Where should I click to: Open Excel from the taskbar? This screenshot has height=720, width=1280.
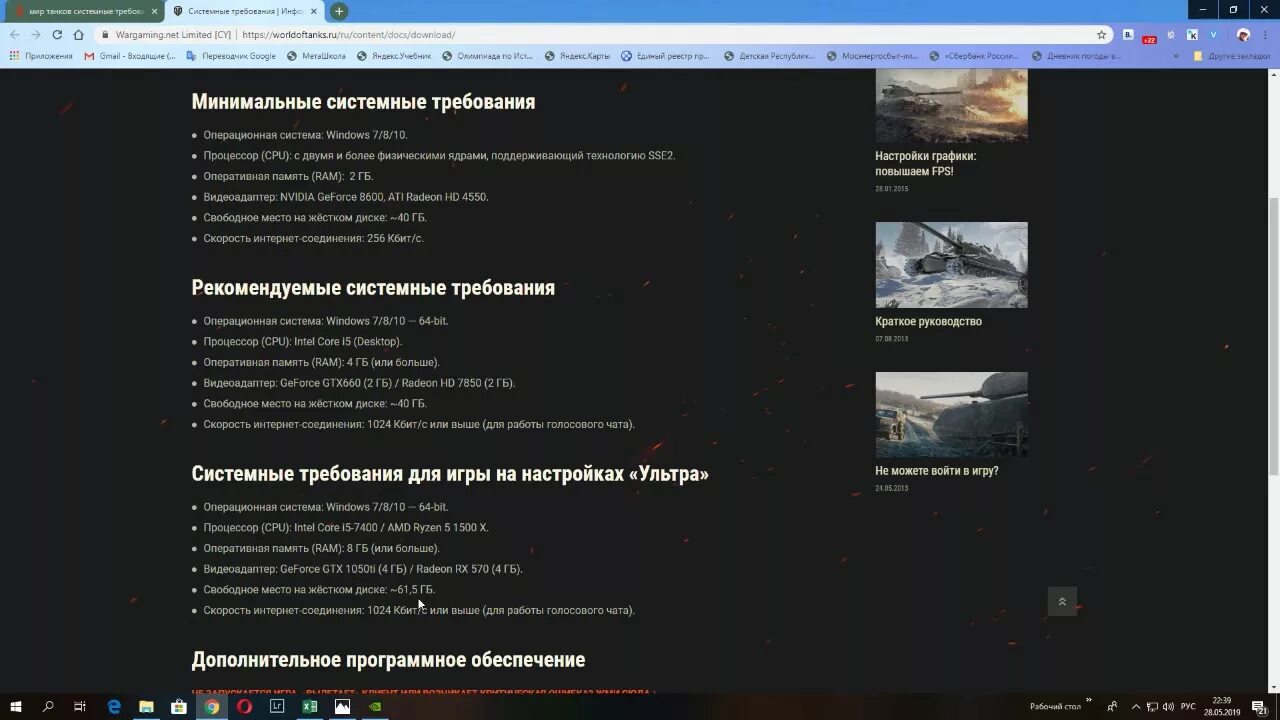[310, 706]
